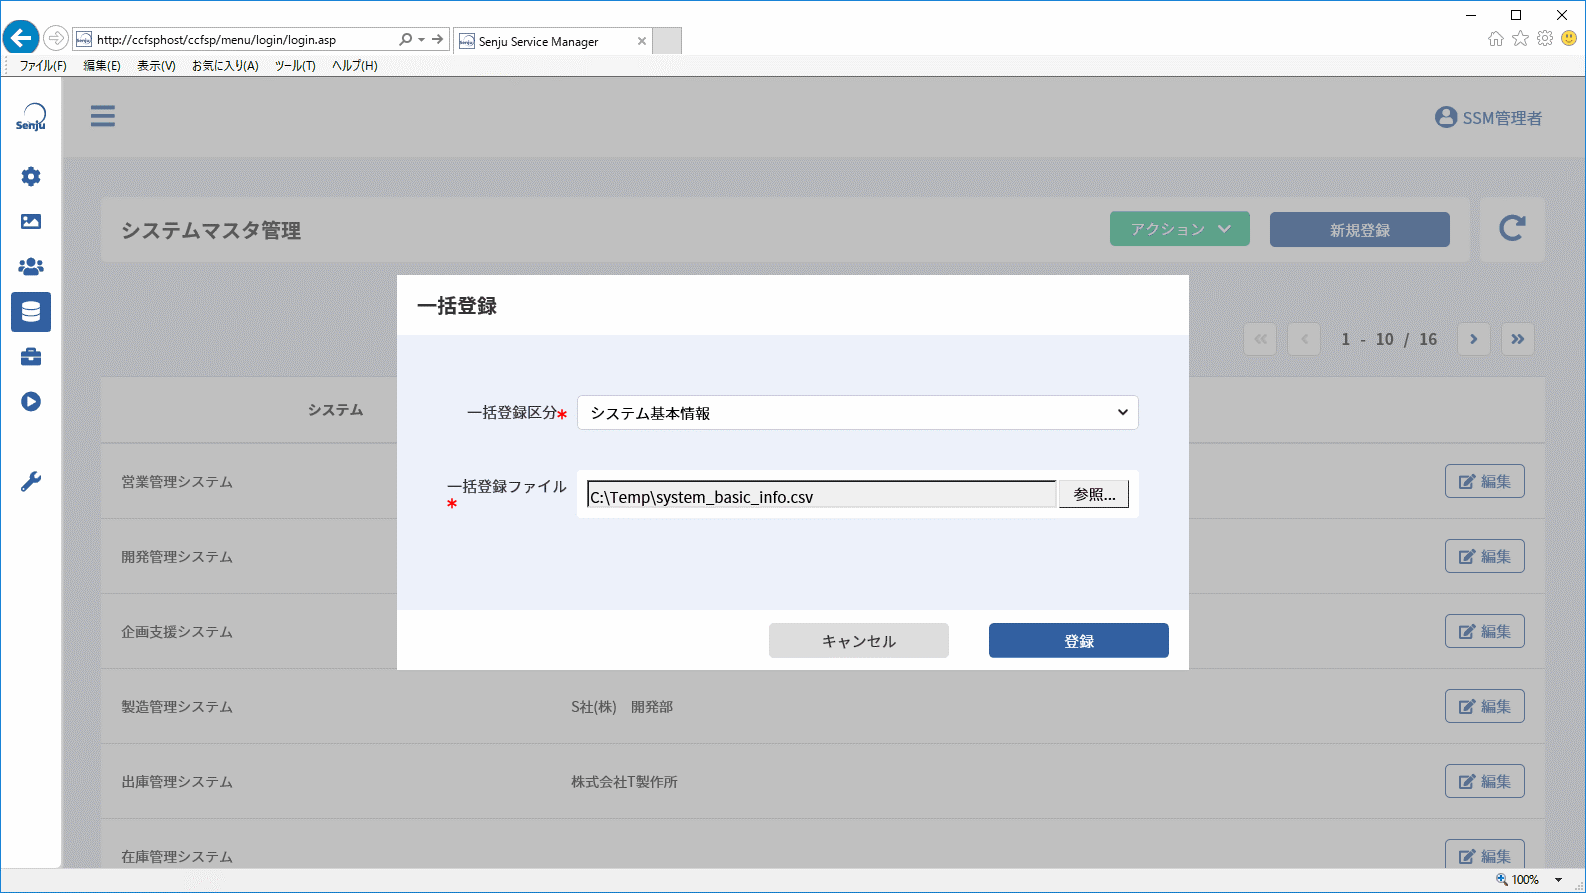Open the 編集(E) menu

pyautogui.click(x=102, y=66)
